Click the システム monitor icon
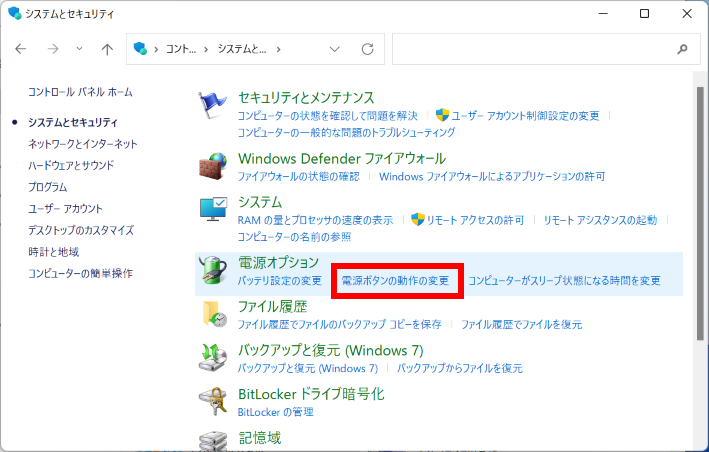Viewport: 709px width, 452px height. [213, 212]
